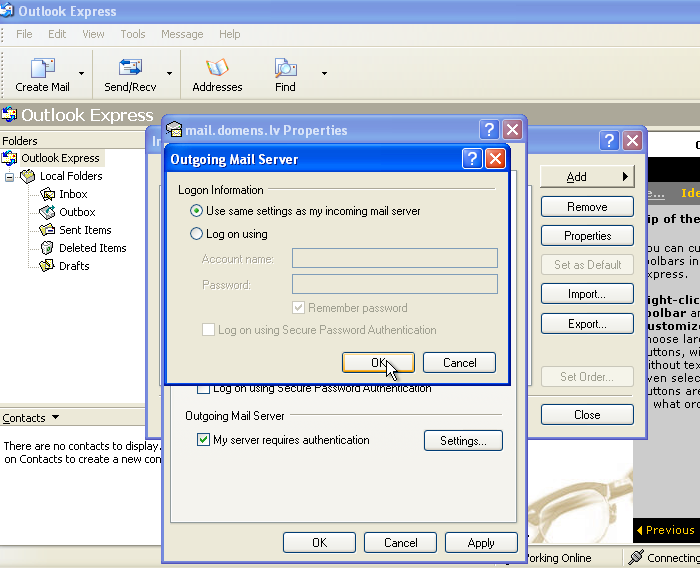Click the Set Order button
This screenshot has height=568, width=700.
(587, 377)
